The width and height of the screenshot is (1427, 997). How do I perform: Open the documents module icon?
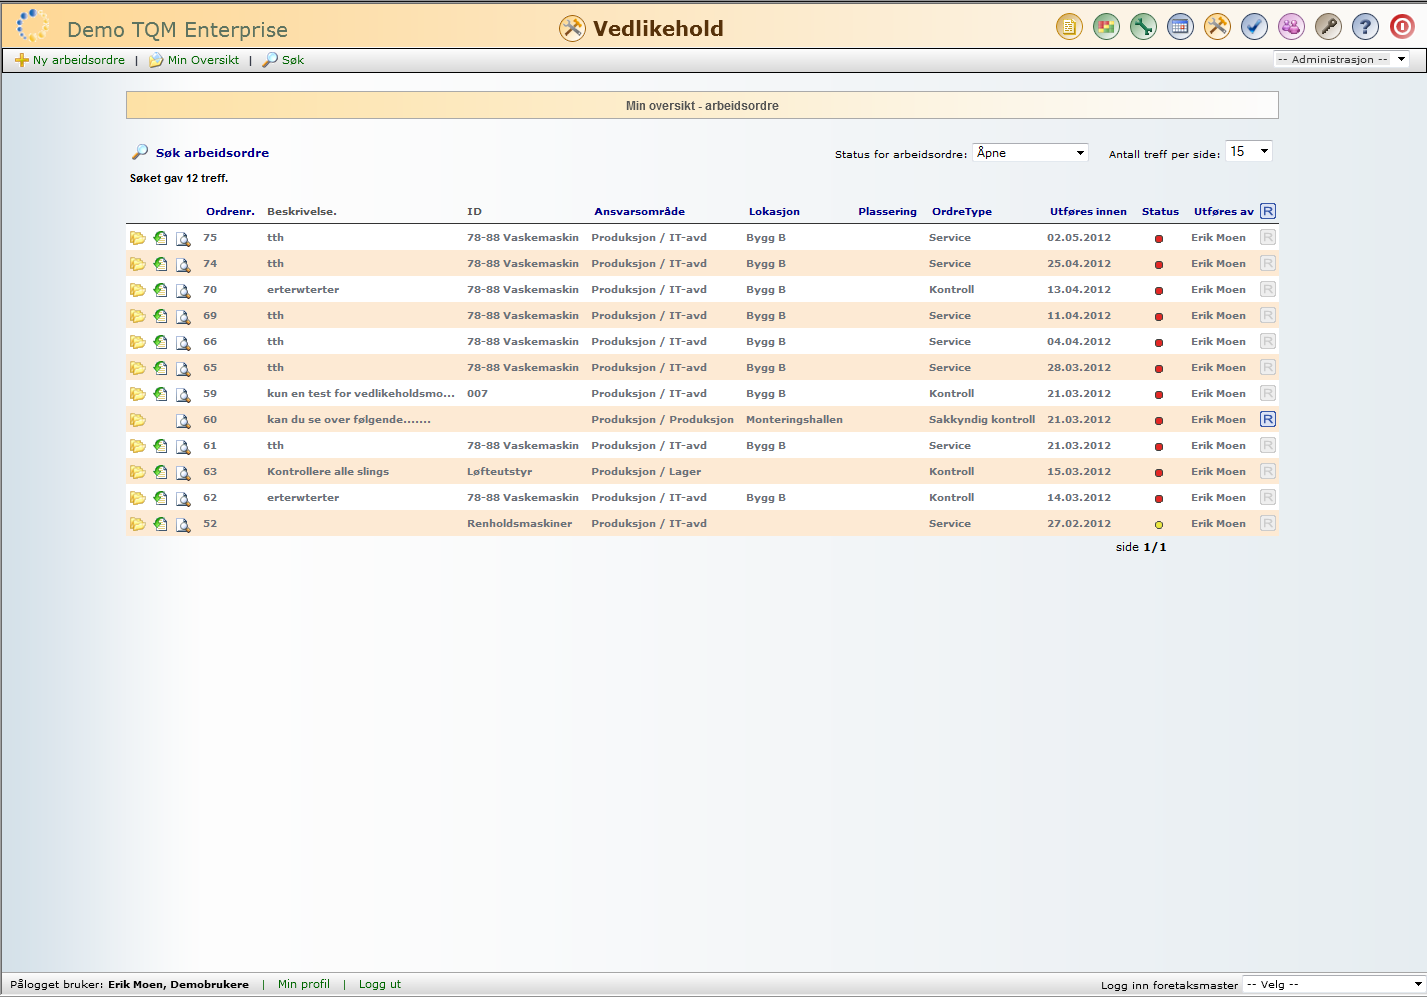tap(1069, 27)
